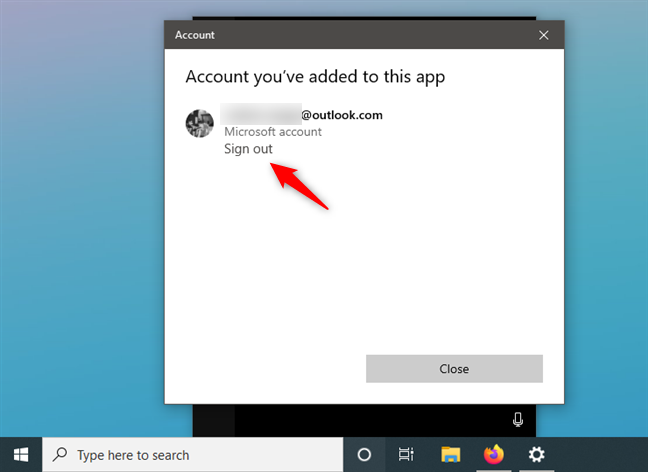Open Cortana from the taskbar circle
This screenshot has width=648, height=472.
coord(364,455)
